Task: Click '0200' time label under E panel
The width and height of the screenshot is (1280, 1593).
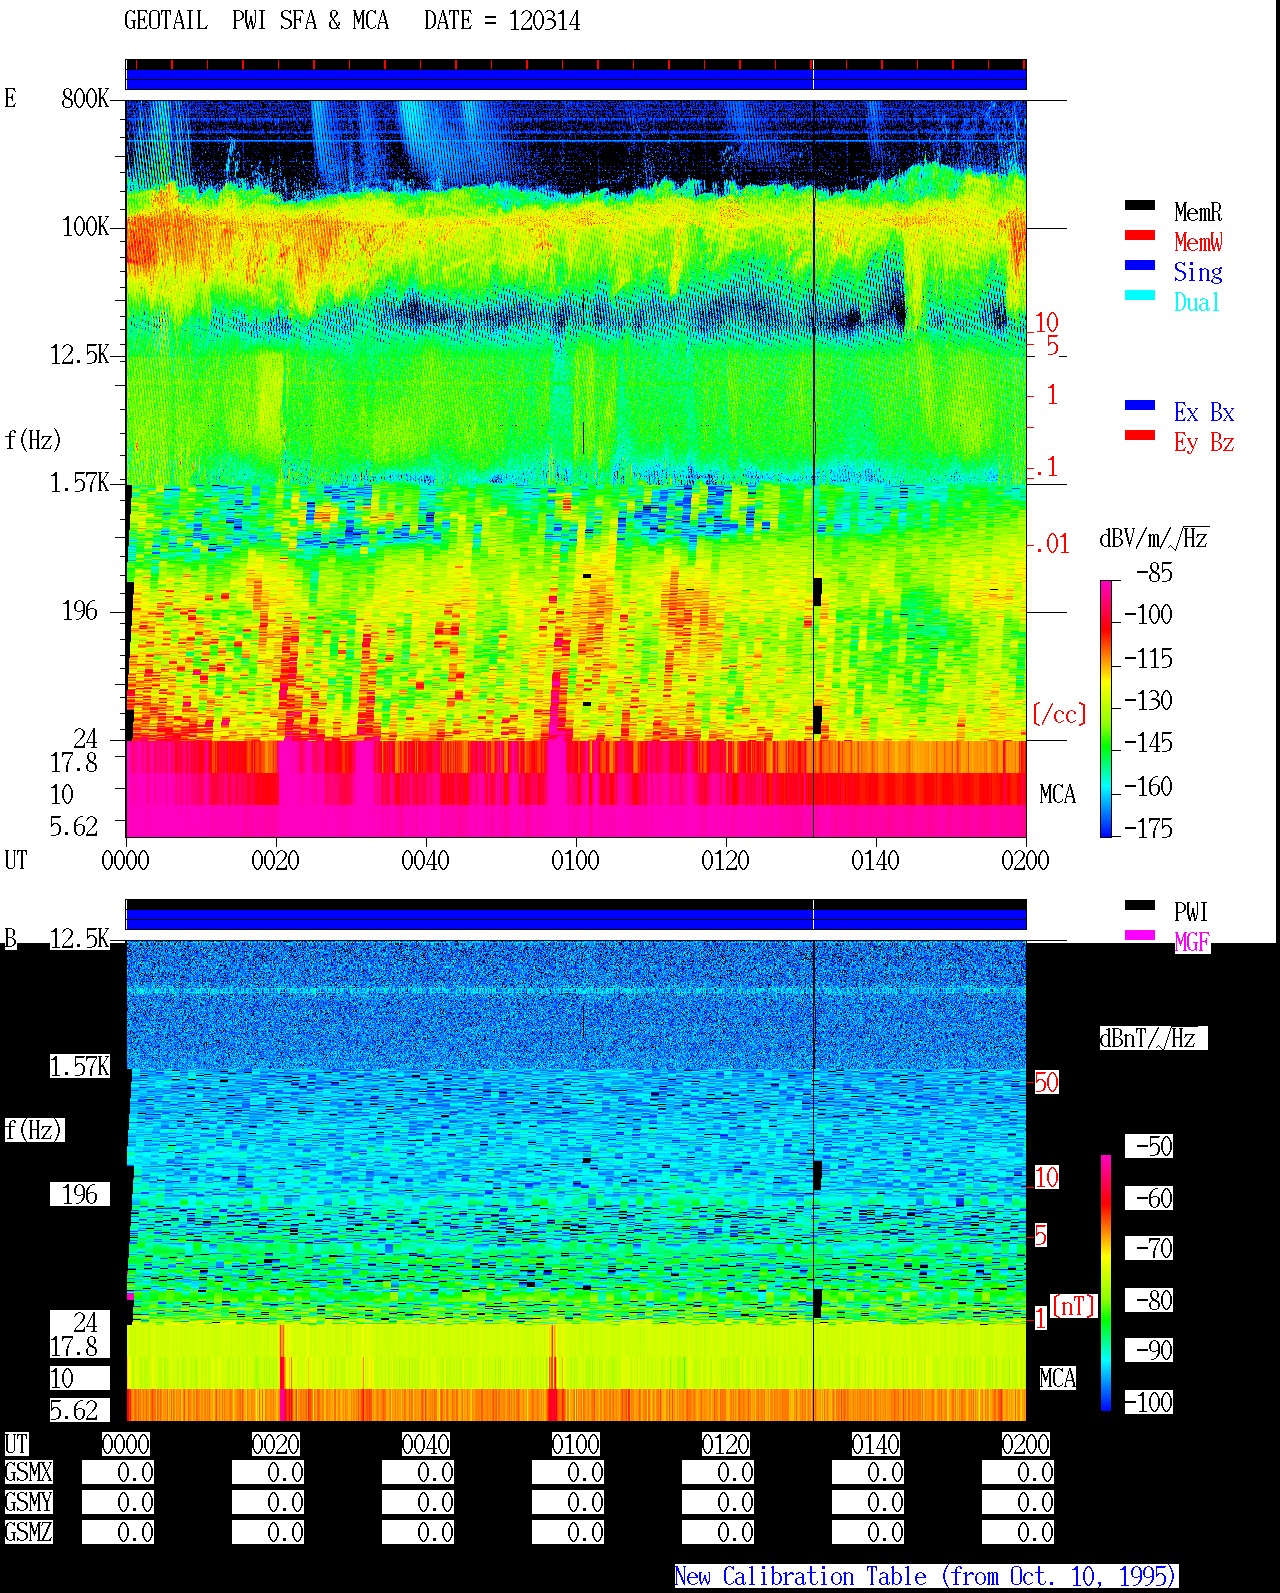Action: point(1025,860)
